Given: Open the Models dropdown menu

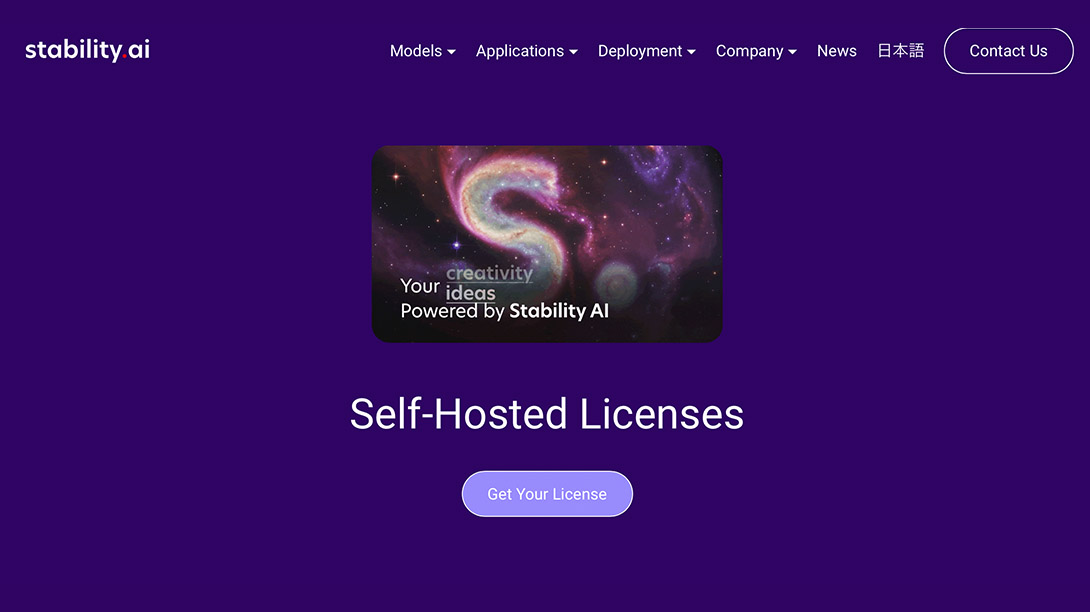Looking at the screenshot, I should click(x=423, y=51).
